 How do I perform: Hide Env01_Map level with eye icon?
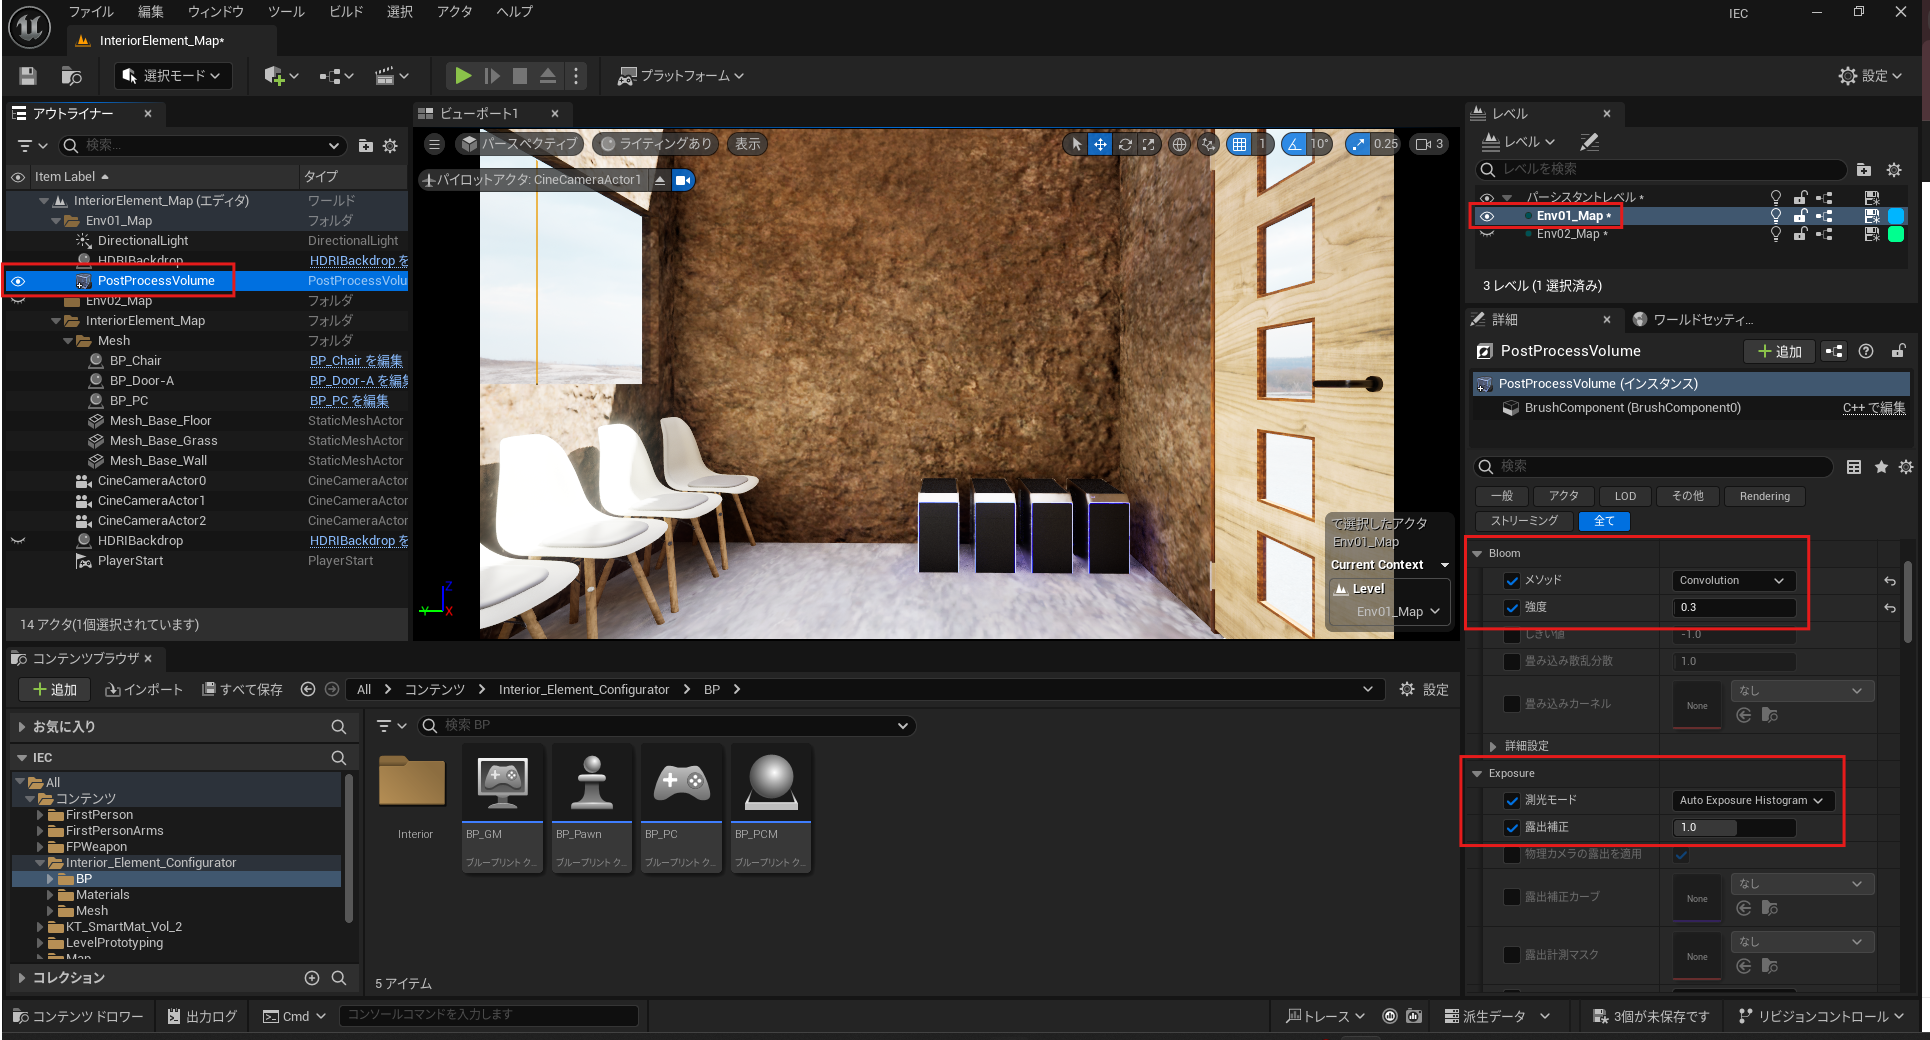coord(1487,216)
